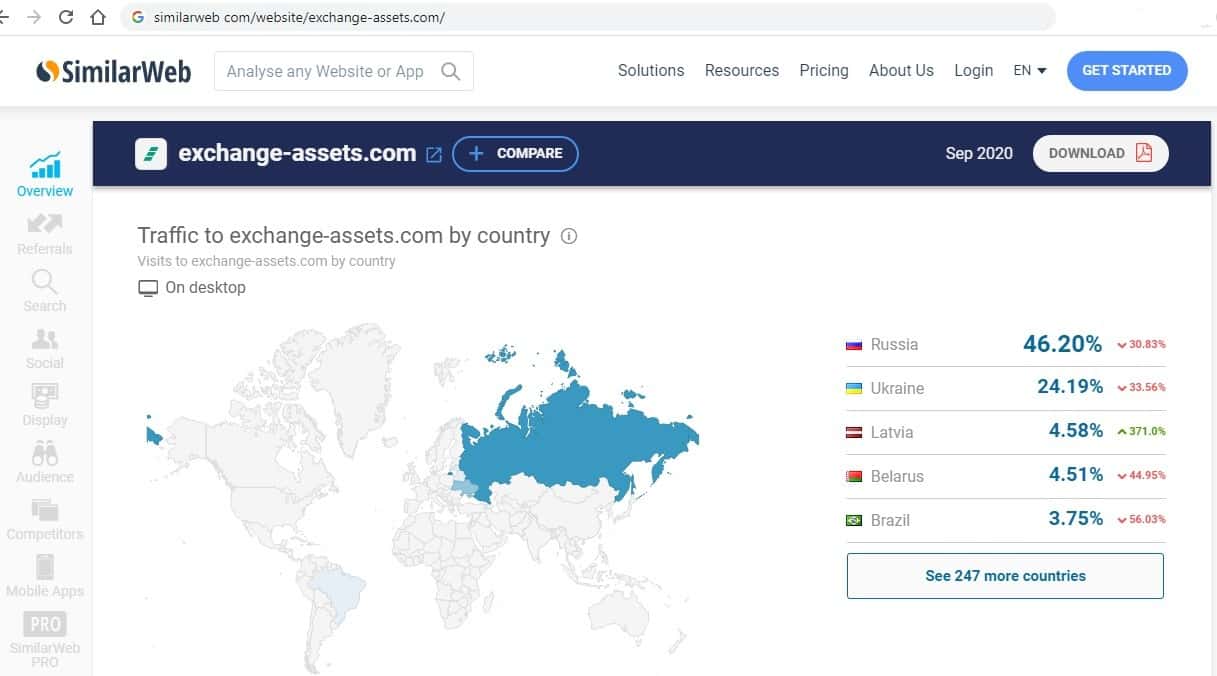Click Ukraine's 33.56% decrease indicator

coord(1141,389)
